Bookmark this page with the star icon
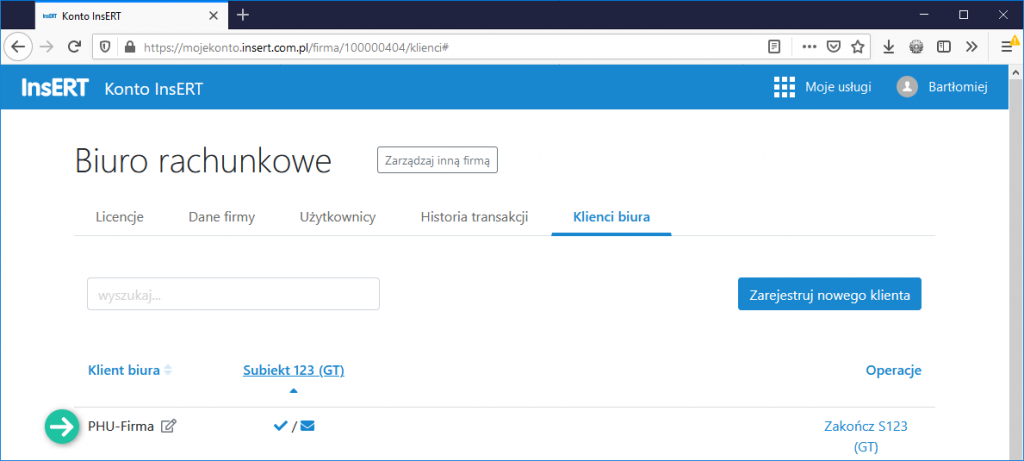 click(857, 46)
